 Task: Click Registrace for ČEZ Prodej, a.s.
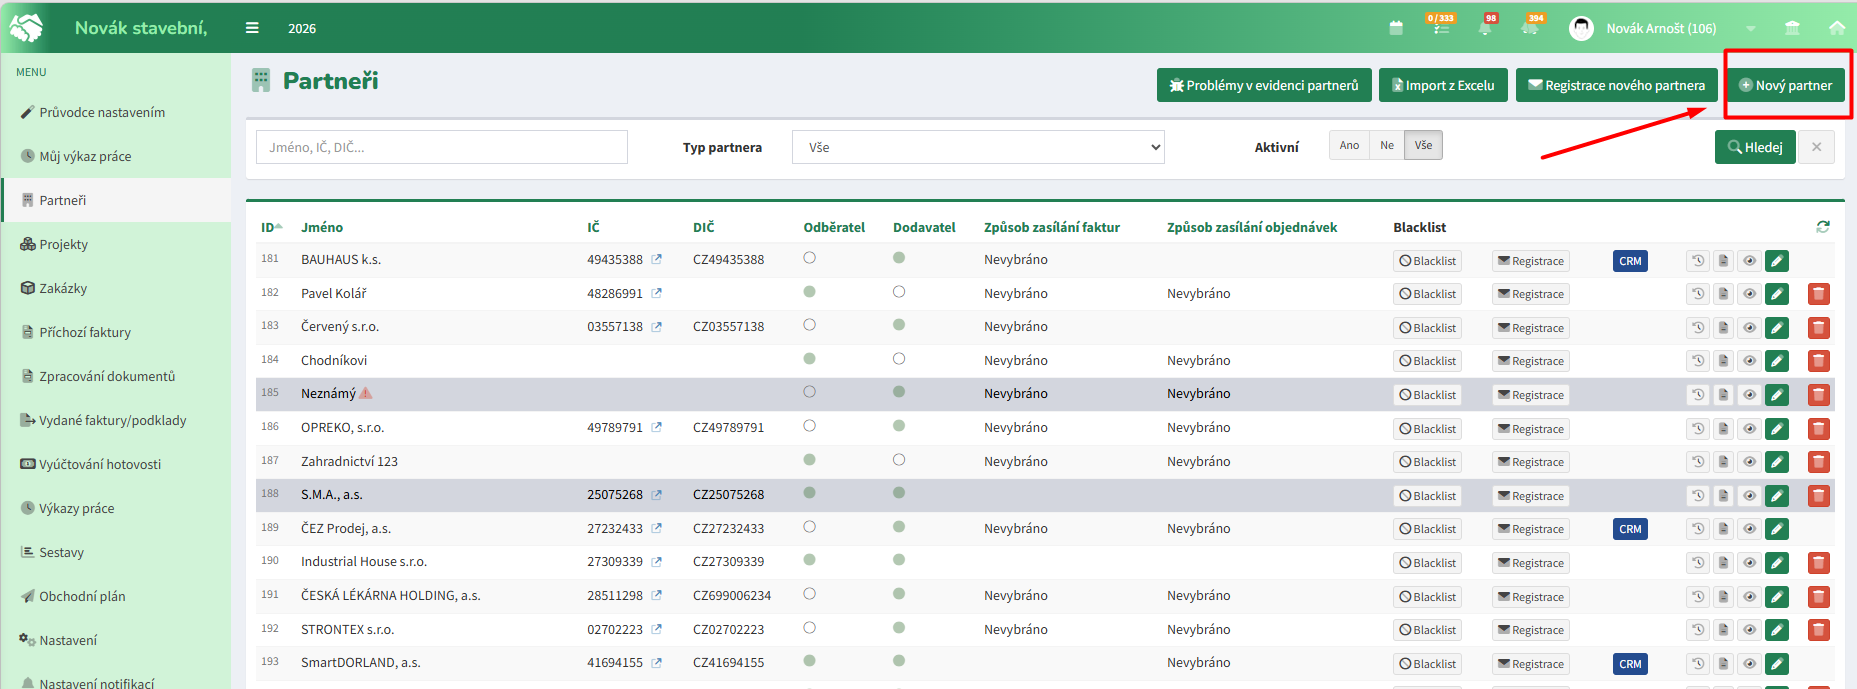1531,529
